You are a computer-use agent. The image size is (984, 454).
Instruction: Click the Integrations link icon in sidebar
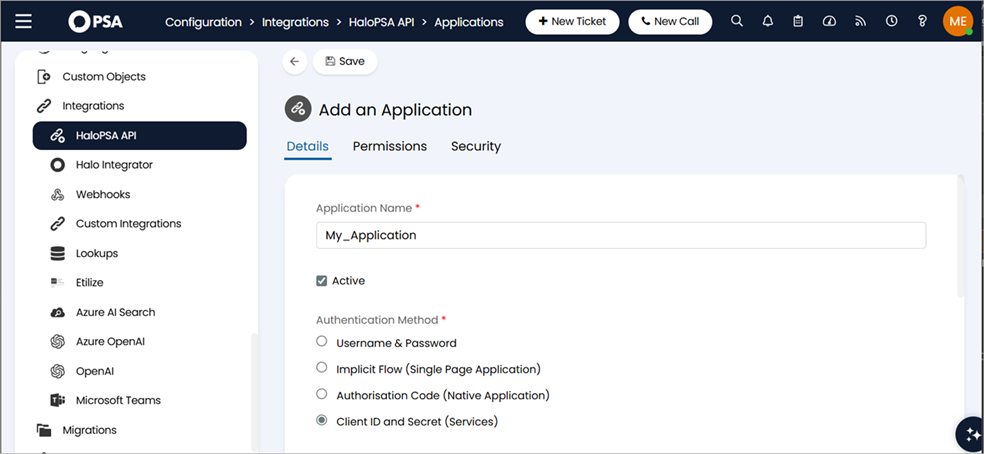pyautogui.click(x=44, y=106)
